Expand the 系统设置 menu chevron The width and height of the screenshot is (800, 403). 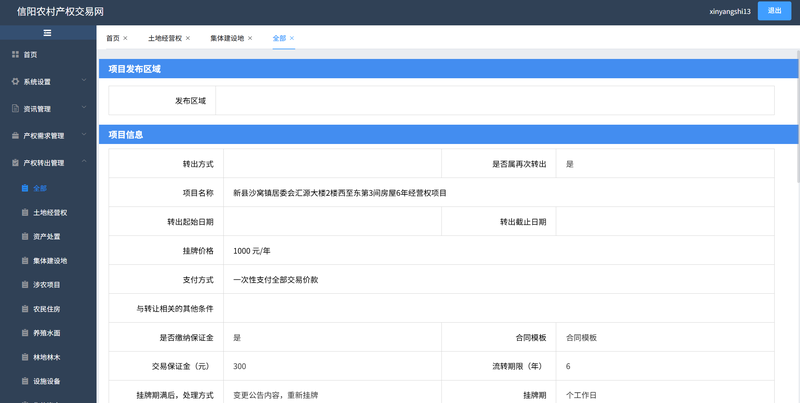pos(84,81)
